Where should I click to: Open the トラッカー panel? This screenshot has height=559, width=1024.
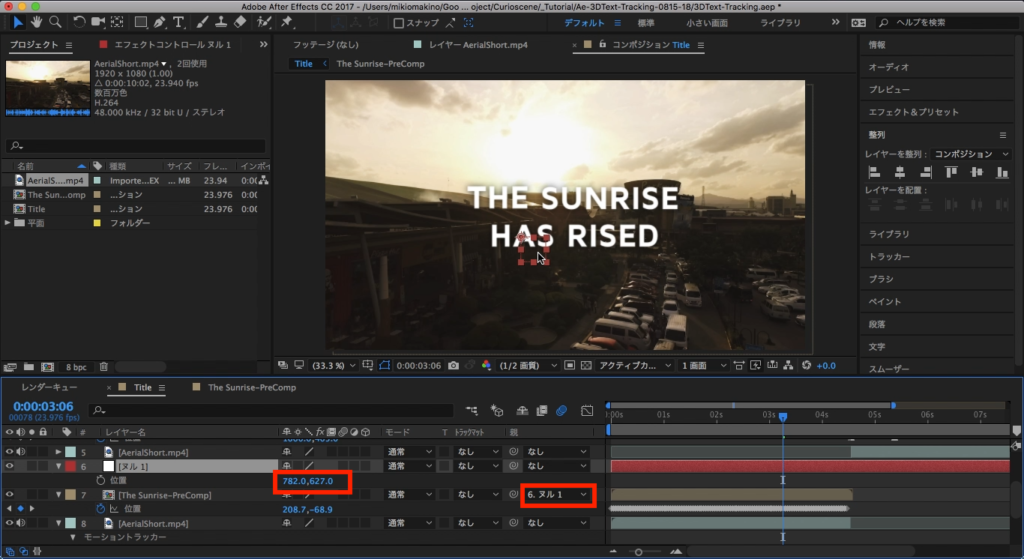(888, 257)
